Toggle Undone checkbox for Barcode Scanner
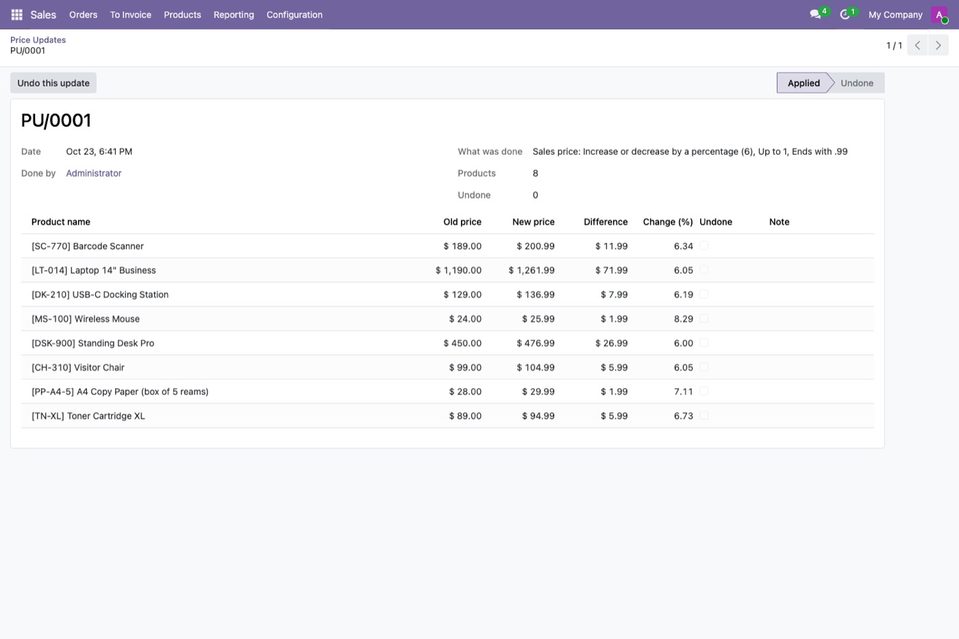This screenshot has height=639, width=959. coord(704,246)
